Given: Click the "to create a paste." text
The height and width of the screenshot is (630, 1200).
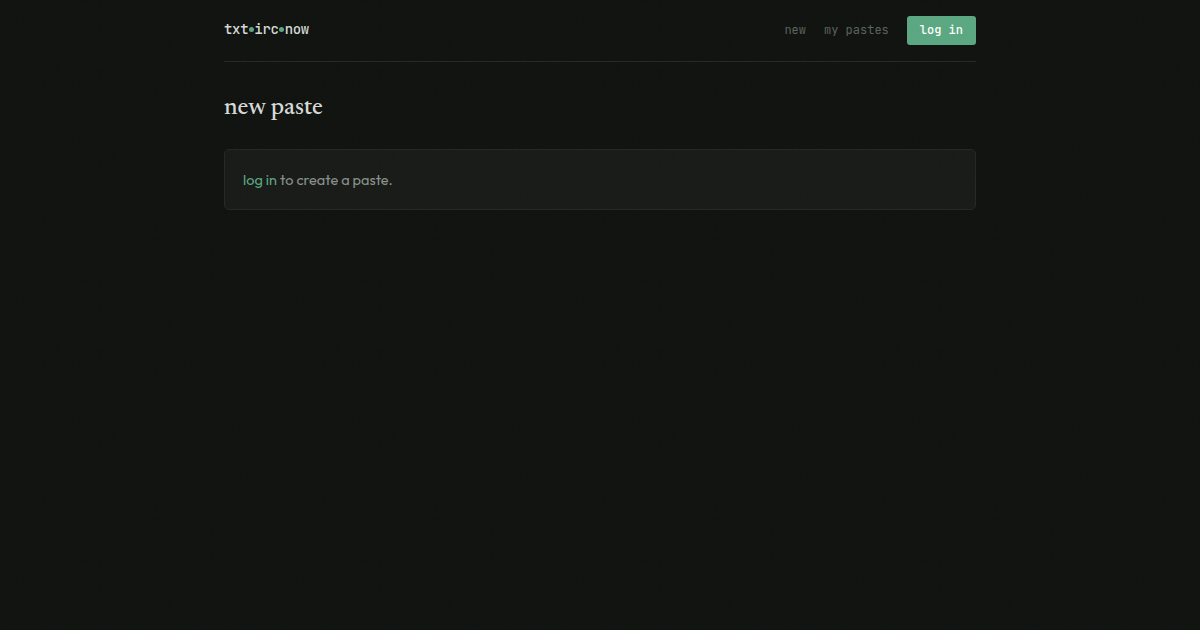Looking at the screenshot, I should [x=336, y=180].
